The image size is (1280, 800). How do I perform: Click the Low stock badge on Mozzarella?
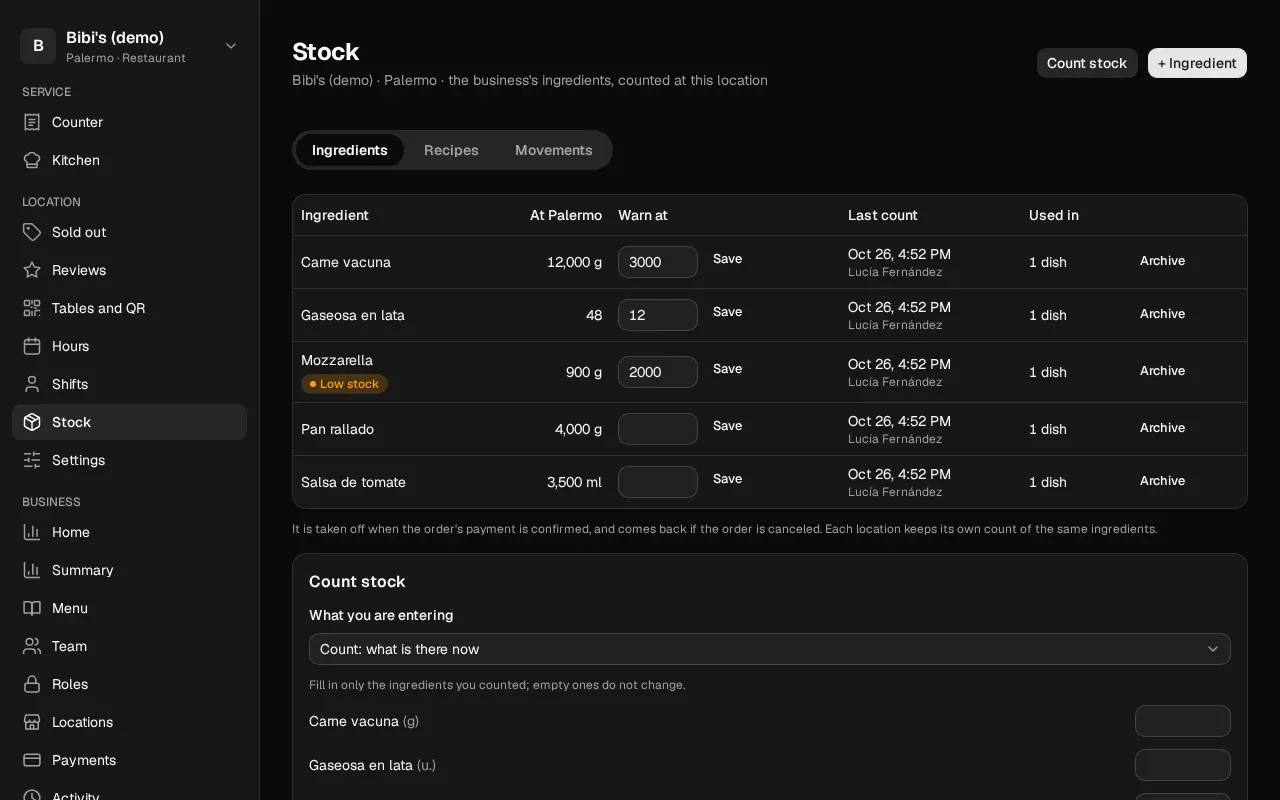(x=344, y=384)
